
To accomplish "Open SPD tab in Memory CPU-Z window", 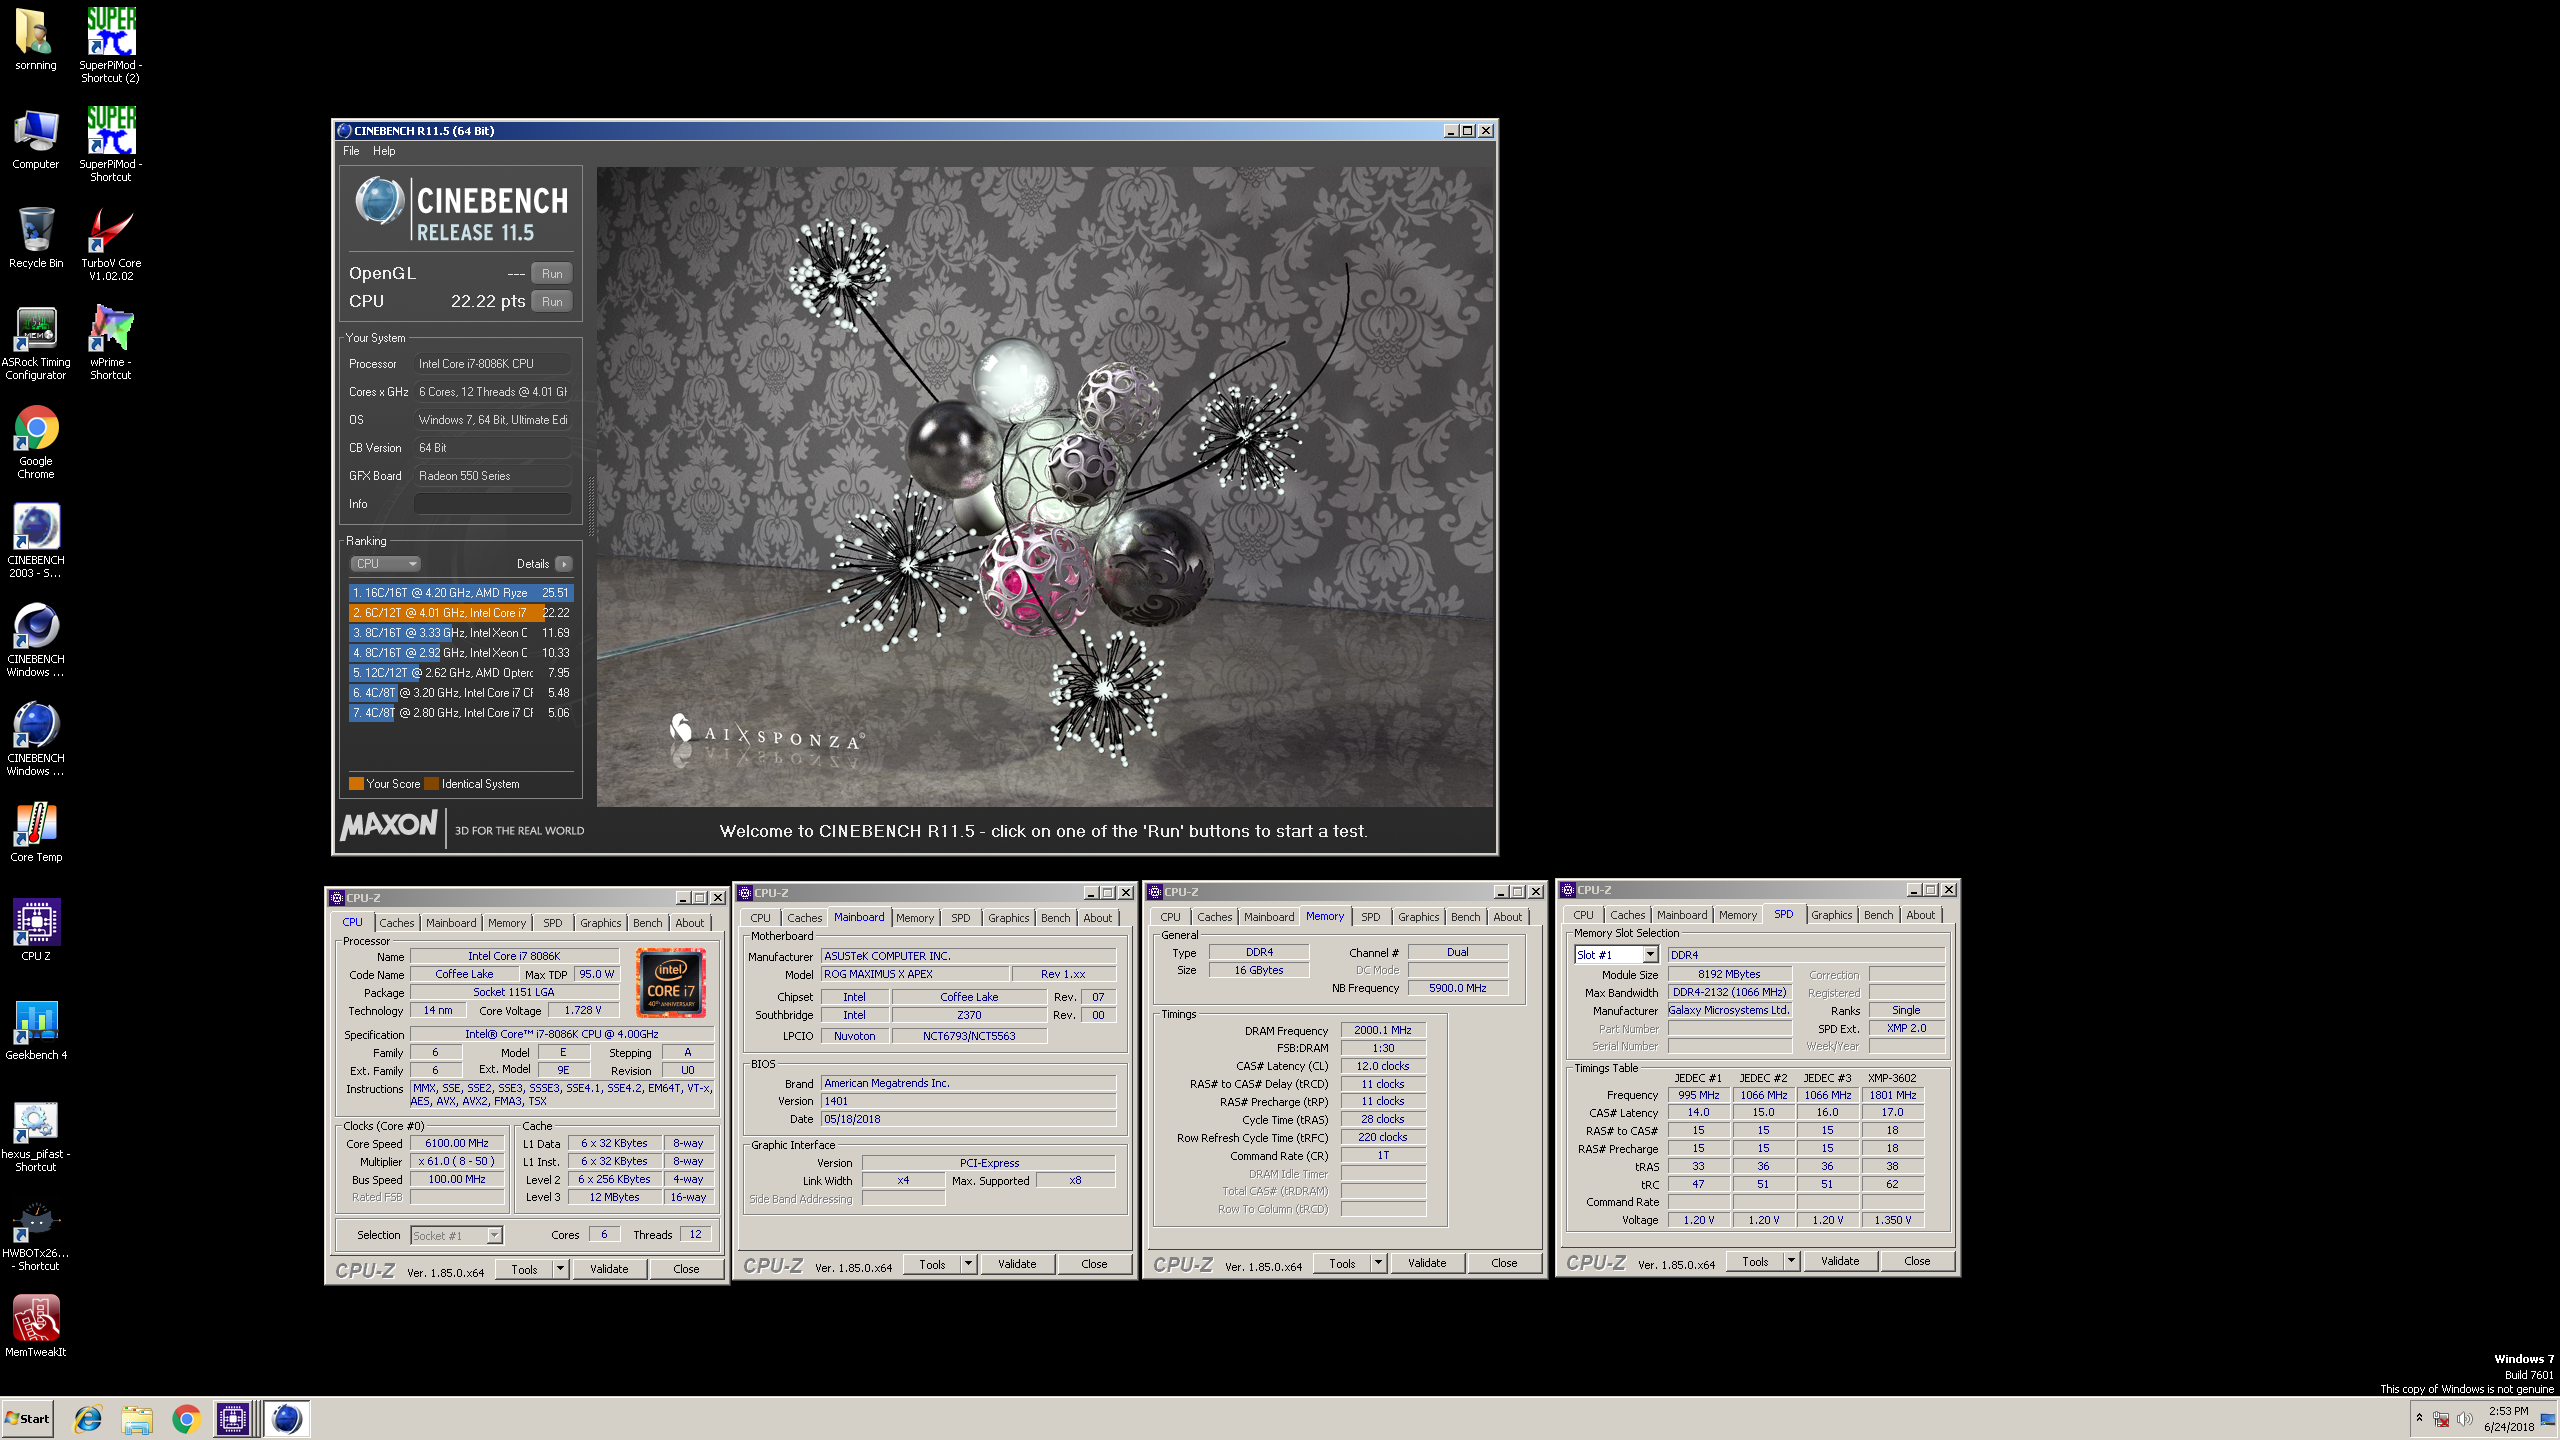I will [x=1370, y=917].
